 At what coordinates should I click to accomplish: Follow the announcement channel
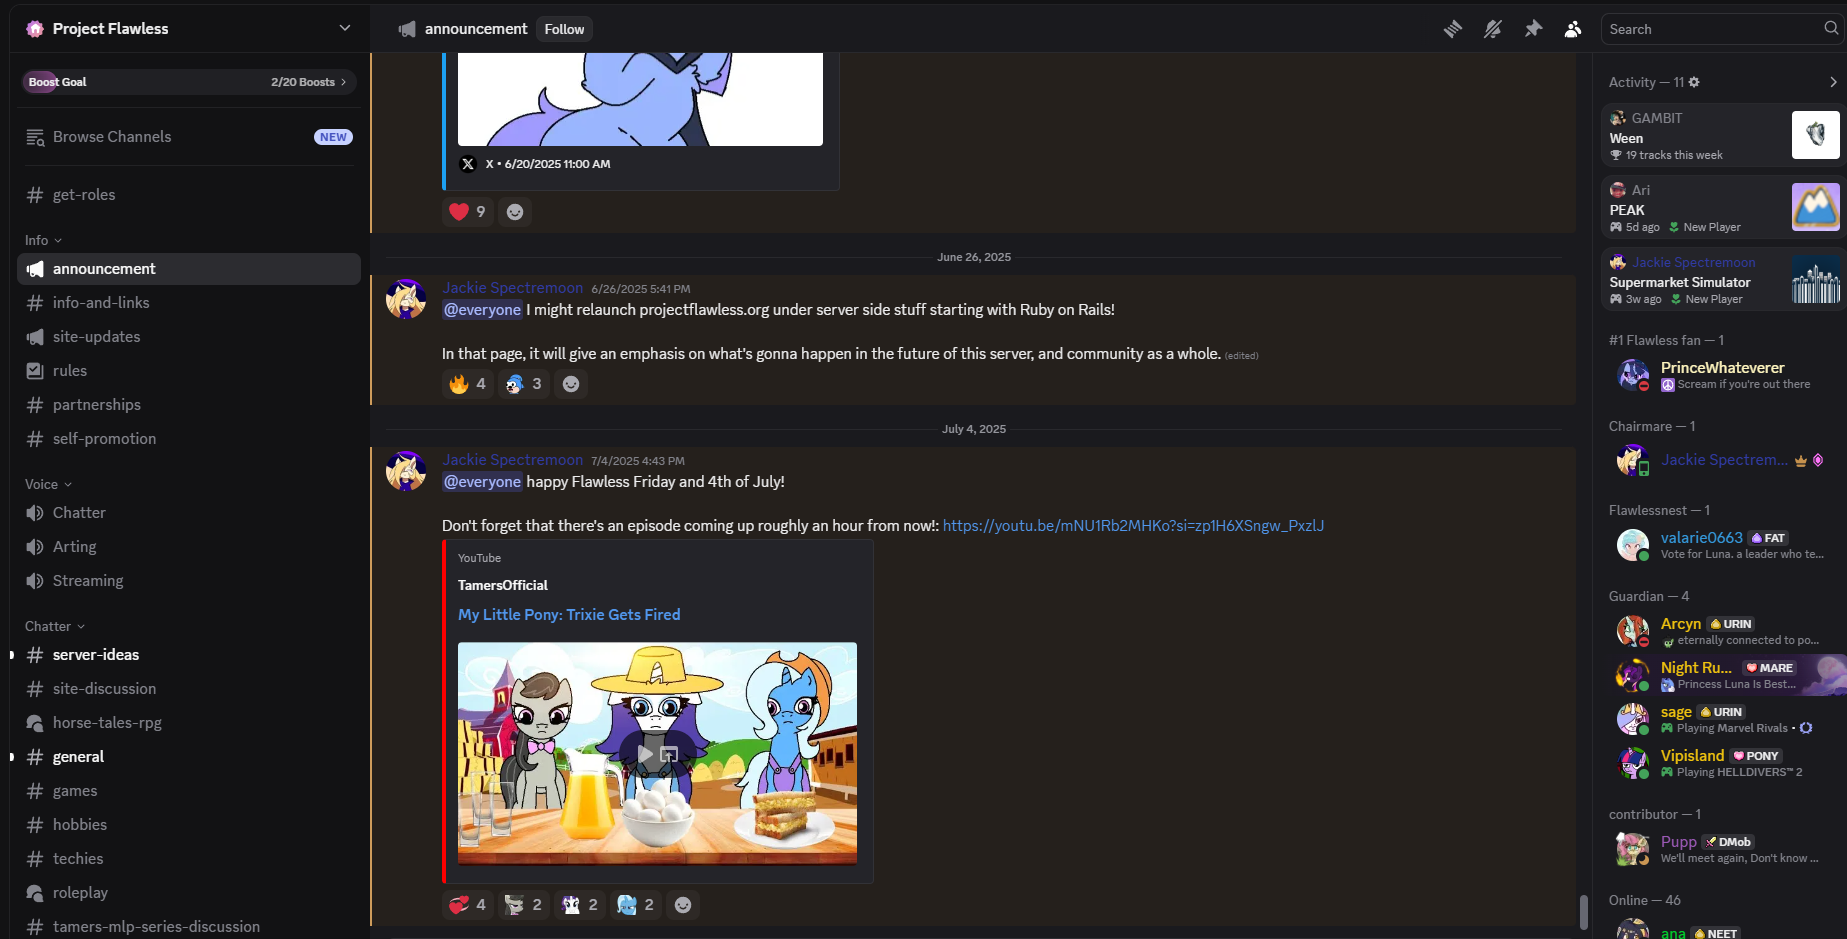pos(564,29)
